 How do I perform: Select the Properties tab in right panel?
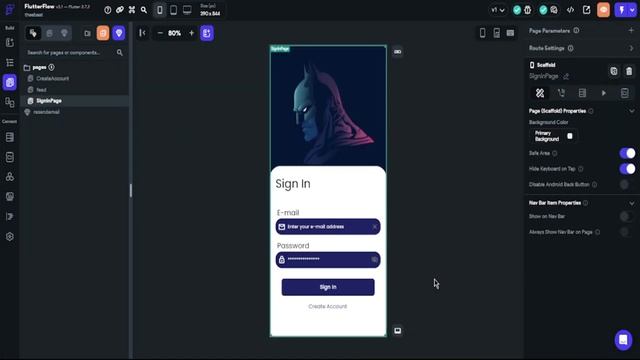tap(540, 93)
